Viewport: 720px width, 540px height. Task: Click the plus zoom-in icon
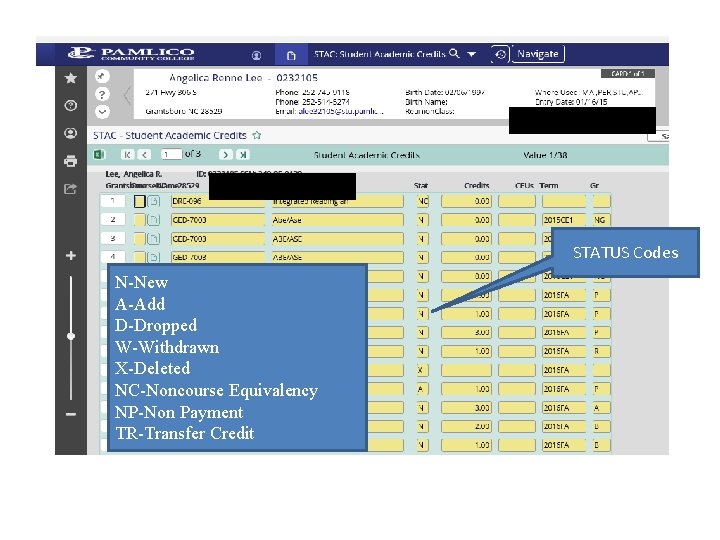(x=71, y=255)
